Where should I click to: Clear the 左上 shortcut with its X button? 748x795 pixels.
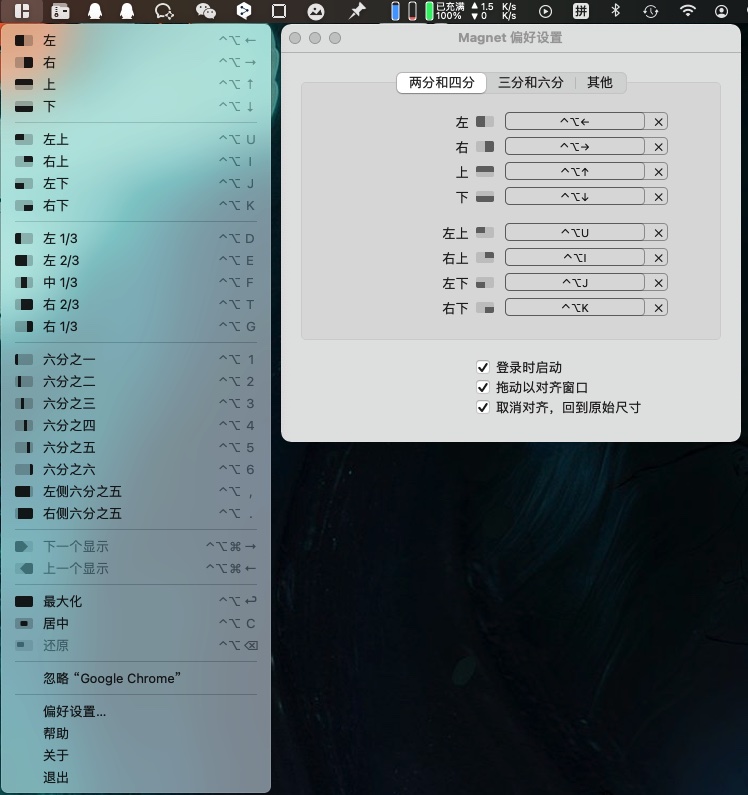pyautogui.click(x=658, y=233)
